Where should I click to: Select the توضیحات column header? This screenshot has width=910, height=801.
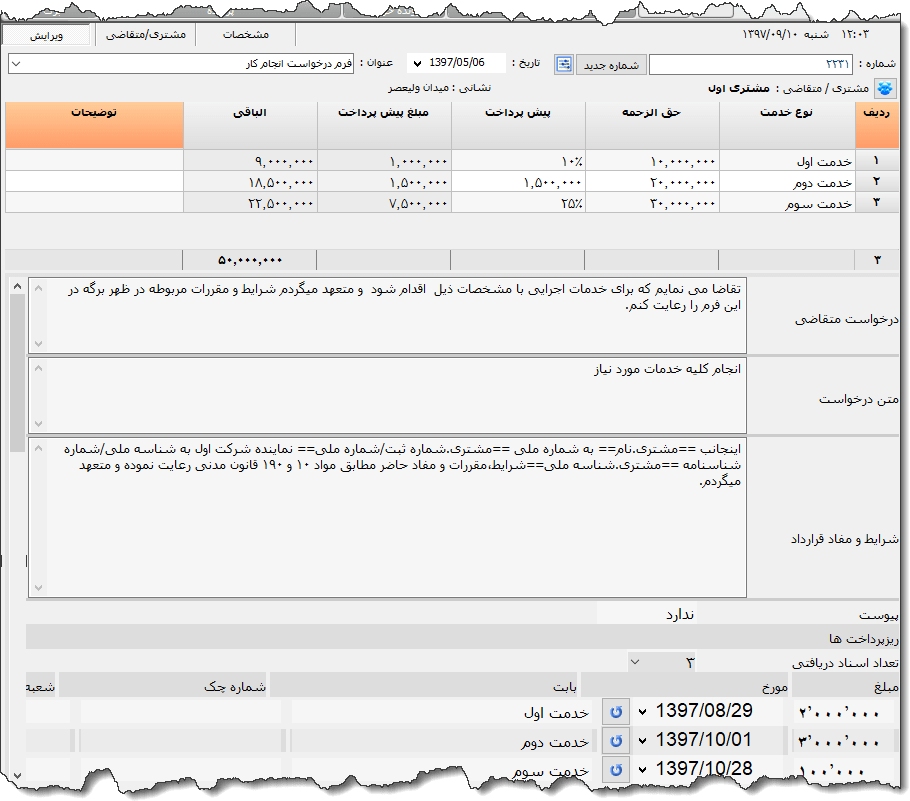click(x=95, y=125)
